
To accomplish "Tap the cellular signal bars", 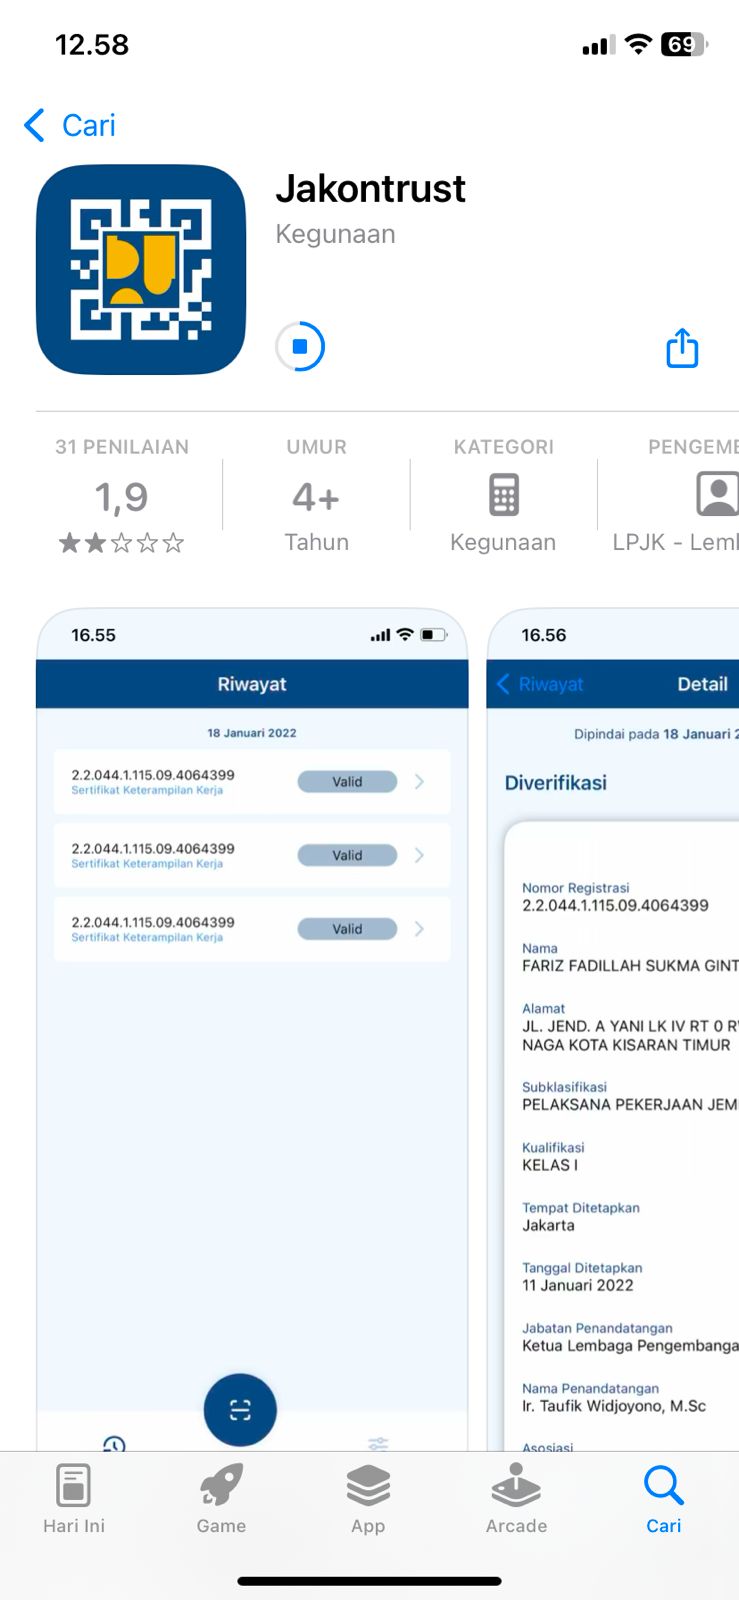I will click(x=599, y=45).
